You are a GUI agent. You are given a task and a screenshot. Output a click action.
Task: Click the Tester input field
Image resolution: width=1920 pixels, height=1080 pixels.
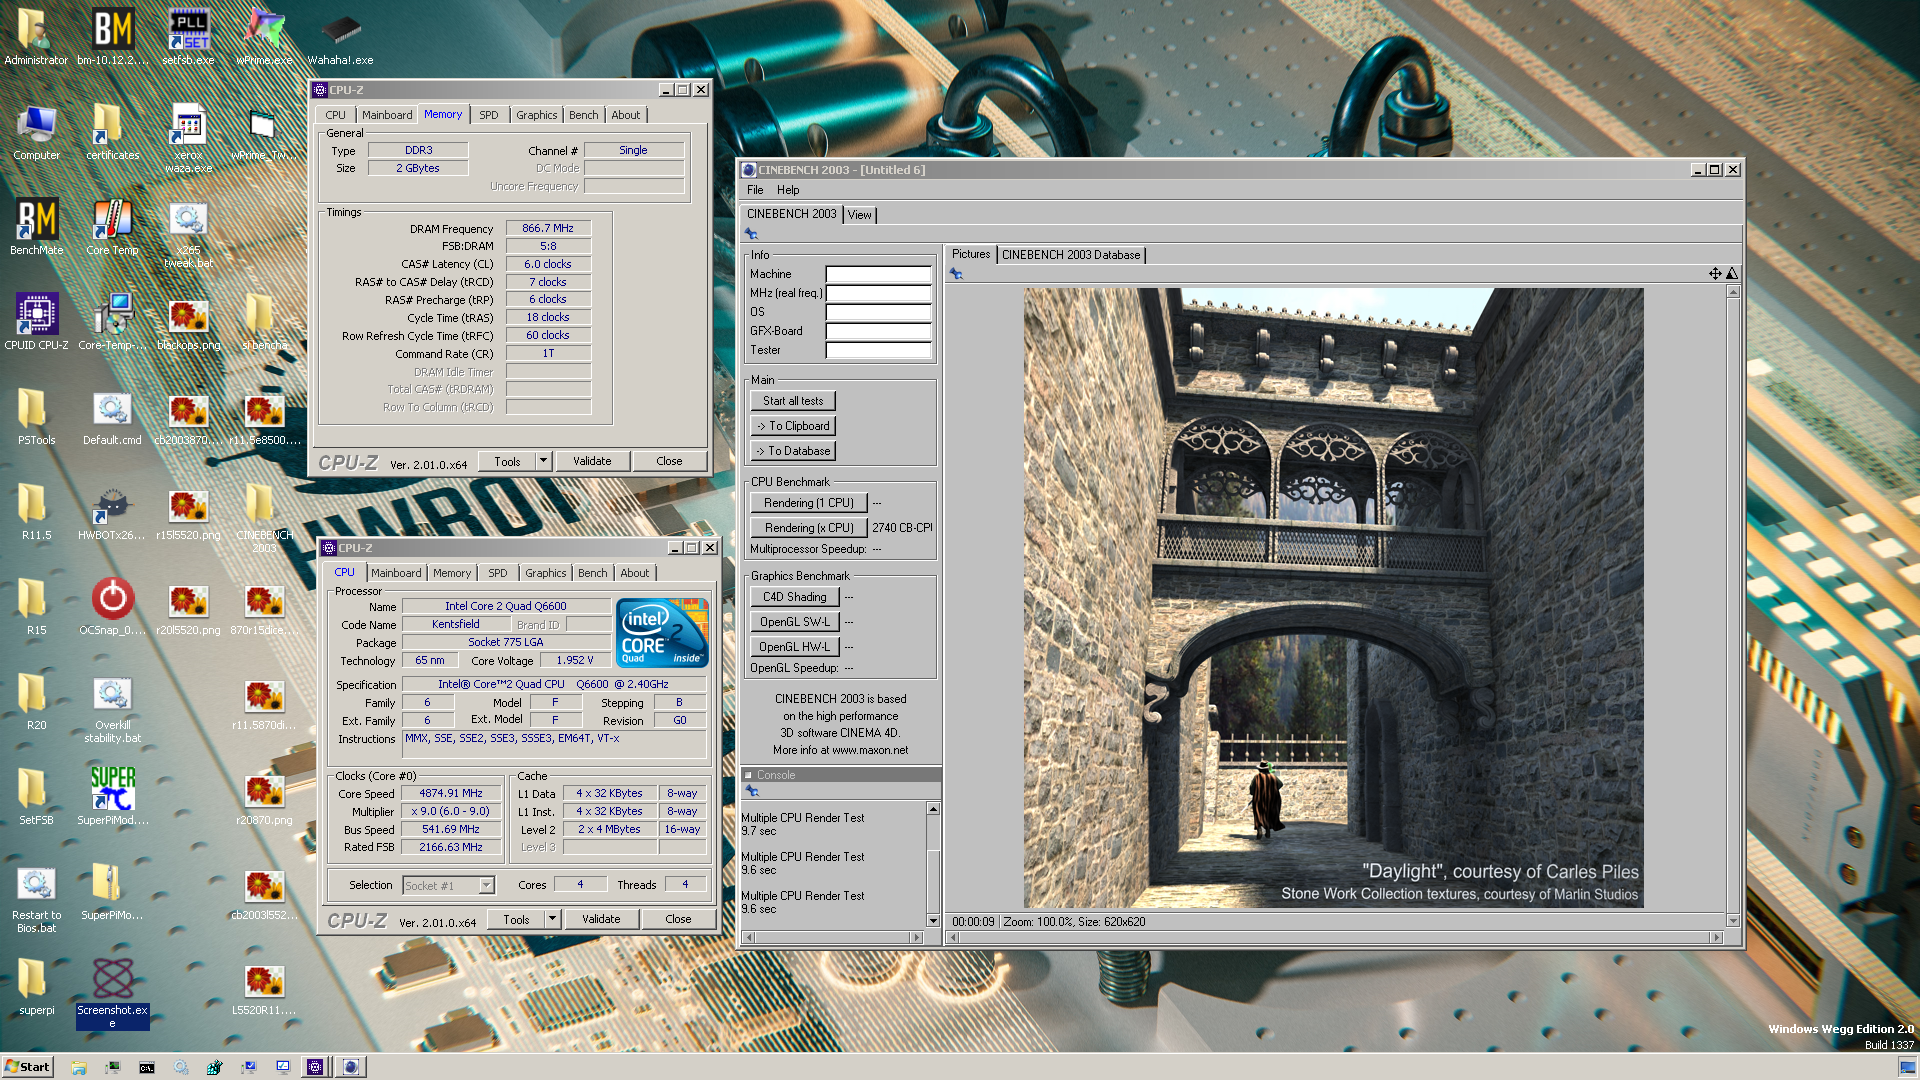[878, 350]
